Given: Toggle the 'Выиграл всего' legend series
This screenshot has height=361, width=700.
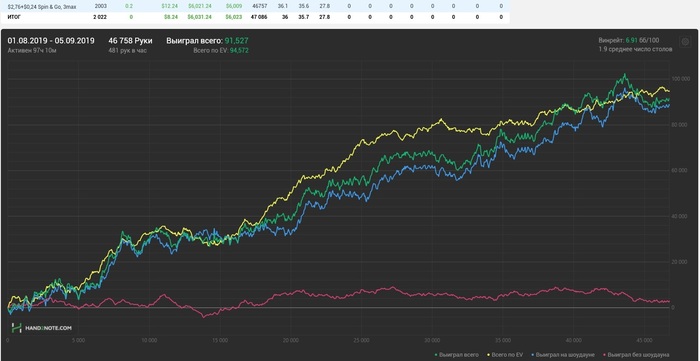Looking at the screenshot, I should pos(457,355).
